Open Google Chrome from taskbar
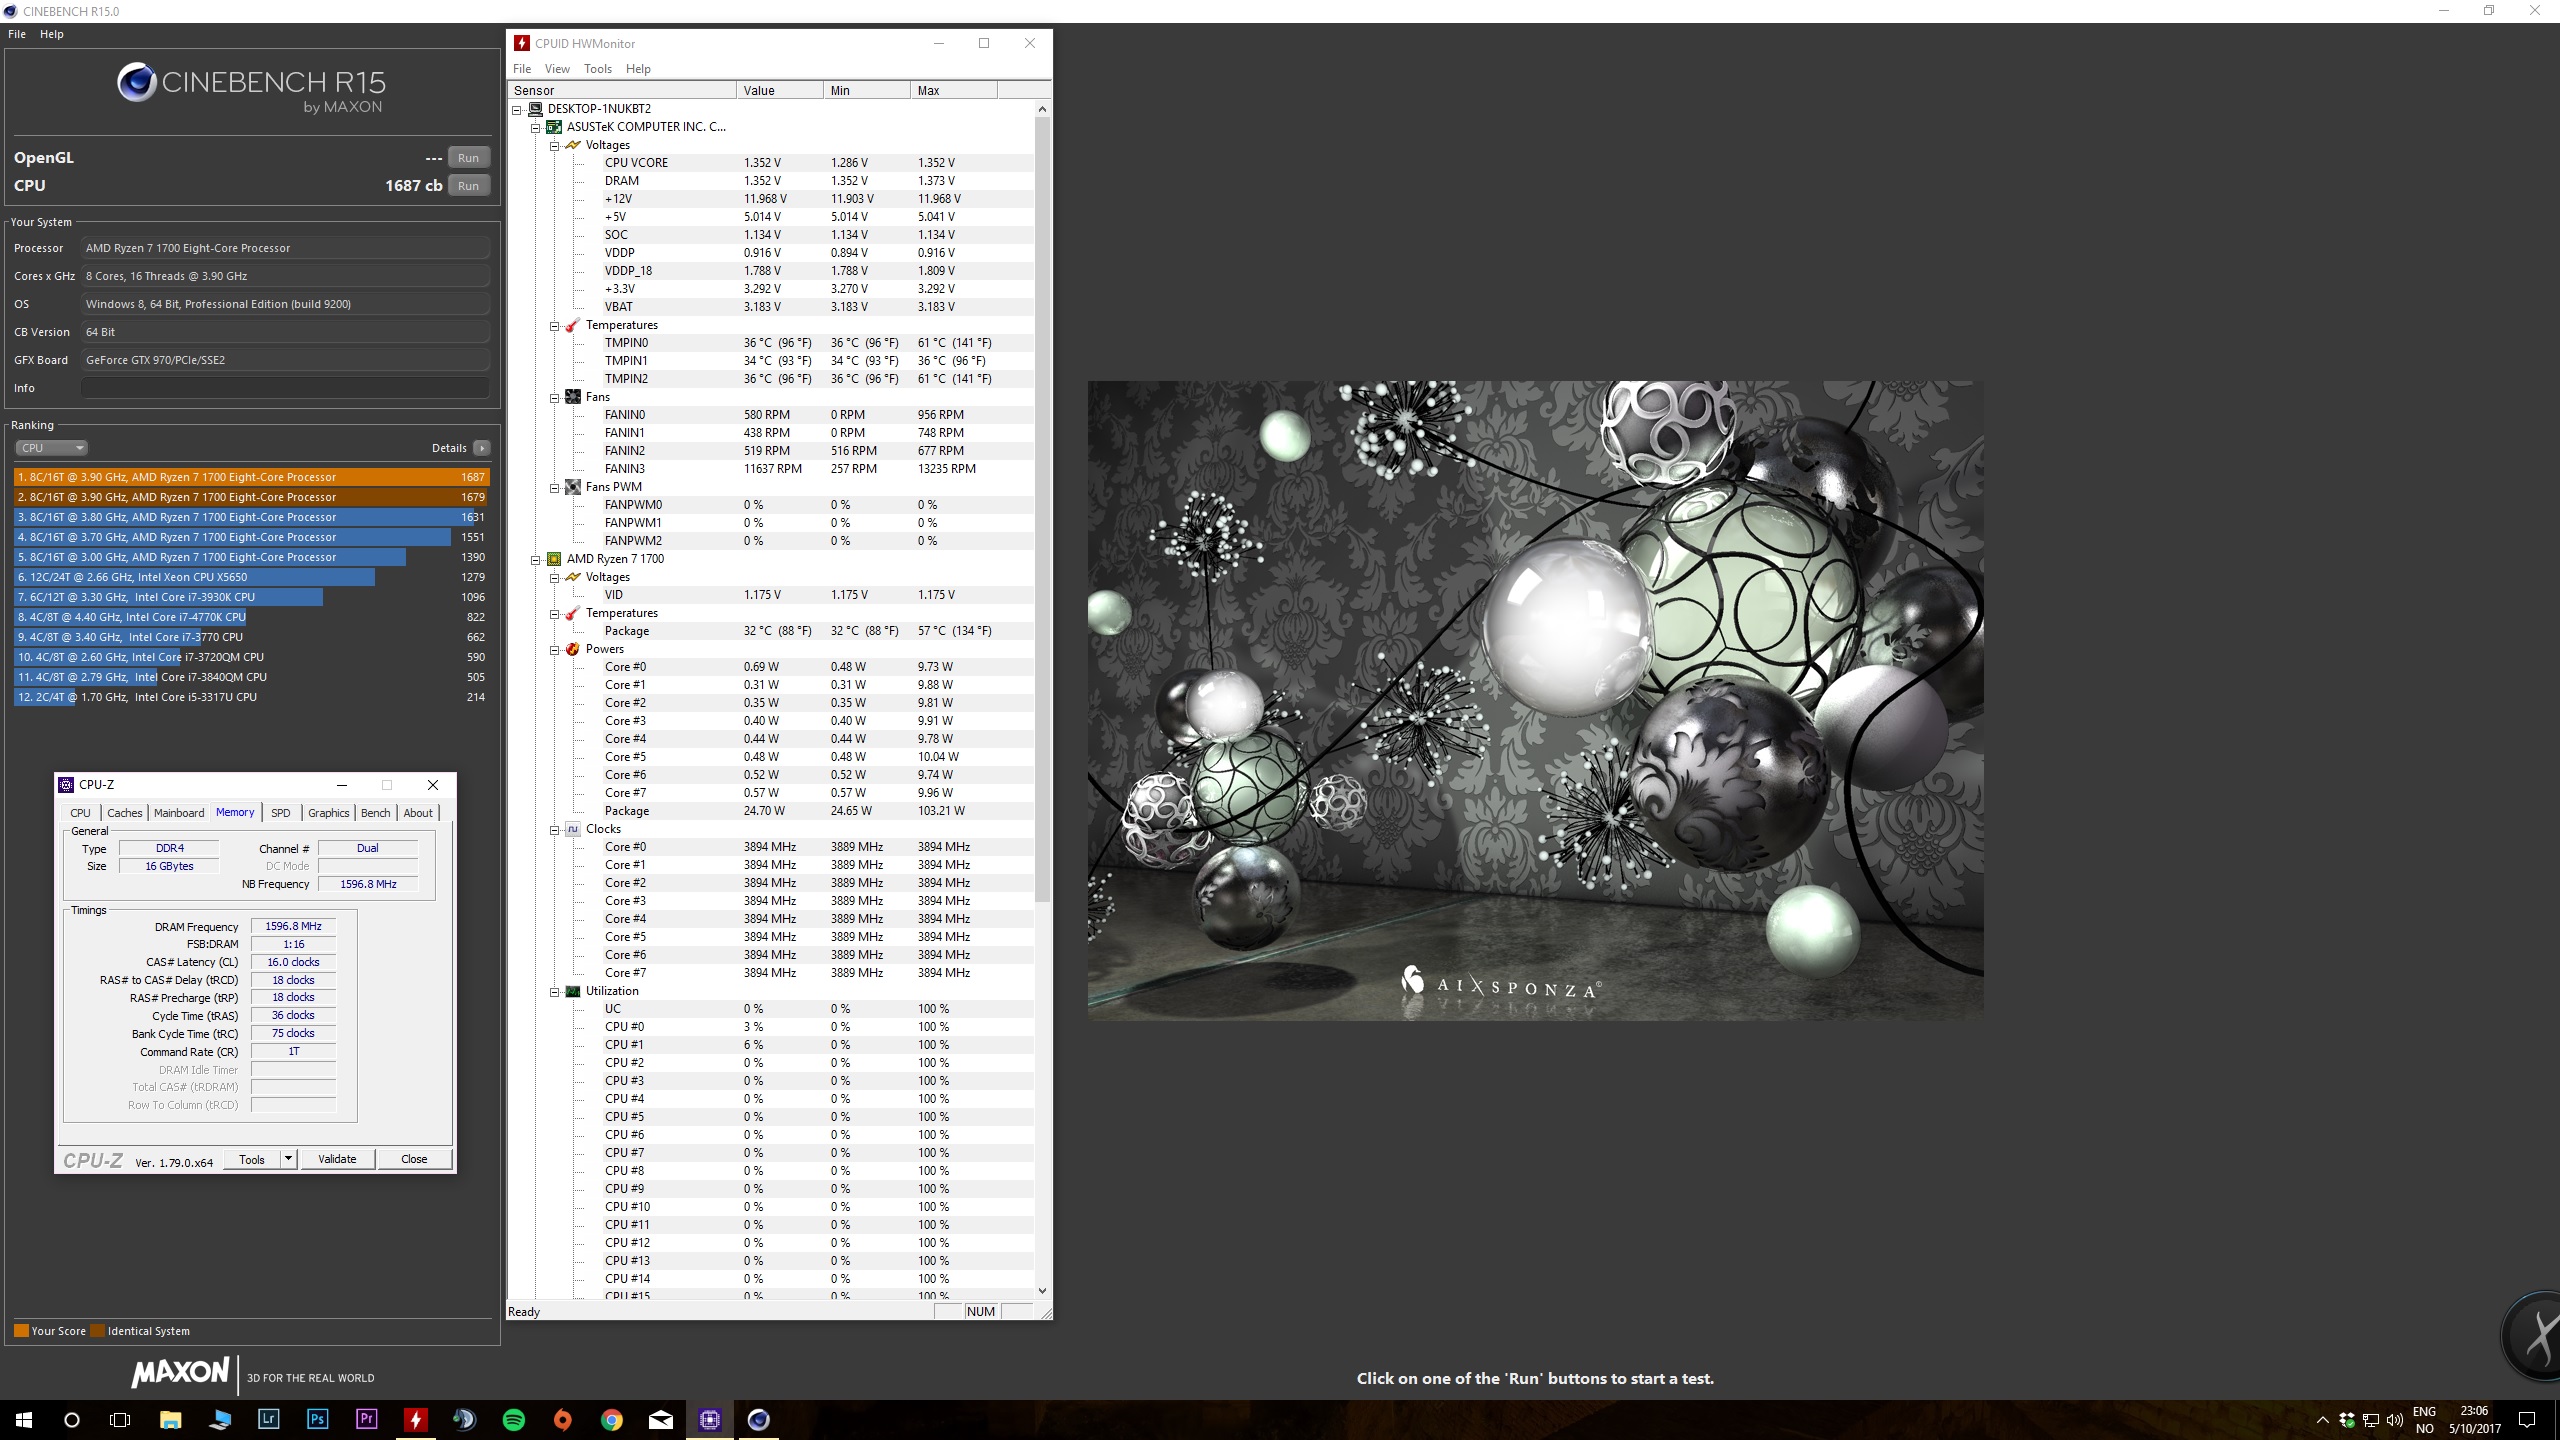This screenshot has width=2560, height=1440. pyautogui.click(x=612, y=1420)
